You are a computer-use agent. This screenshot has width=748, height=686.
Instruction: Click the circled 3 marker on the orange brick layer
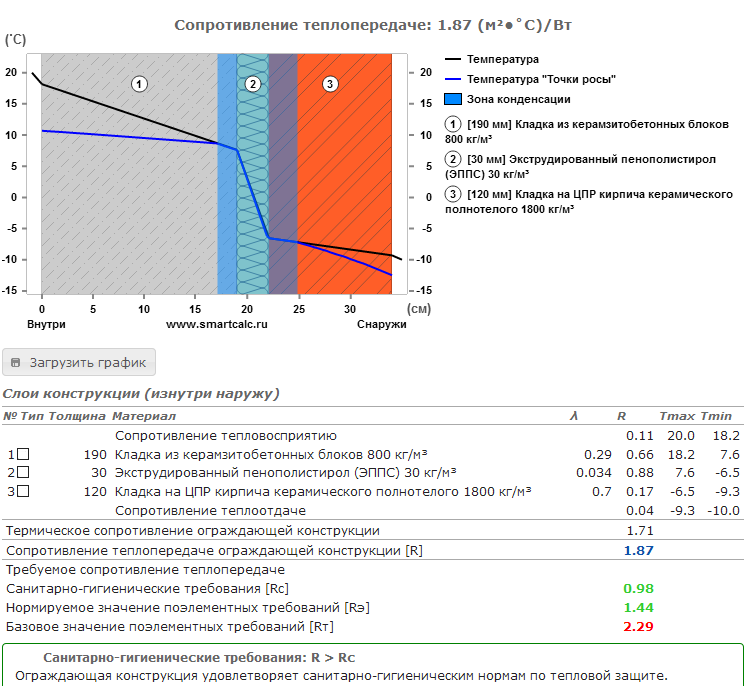click(x=330, y=84)
